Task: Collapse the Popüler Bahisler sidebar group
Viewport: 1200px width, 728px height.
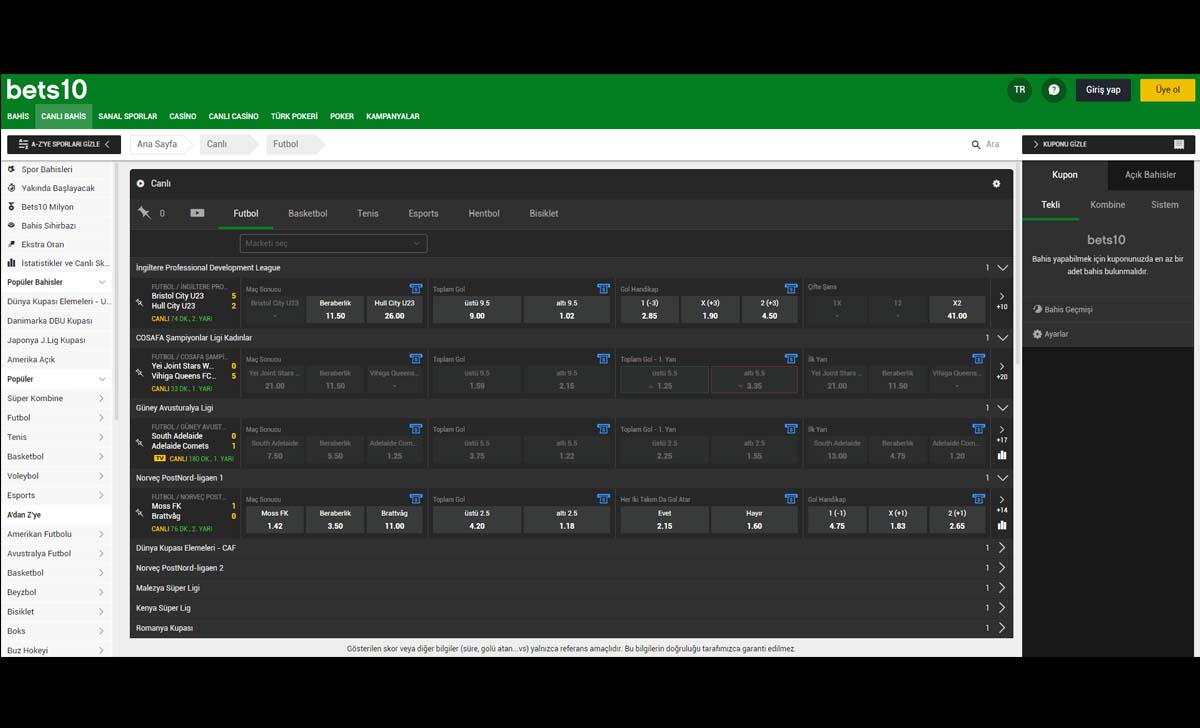Action: coord(102,282)
